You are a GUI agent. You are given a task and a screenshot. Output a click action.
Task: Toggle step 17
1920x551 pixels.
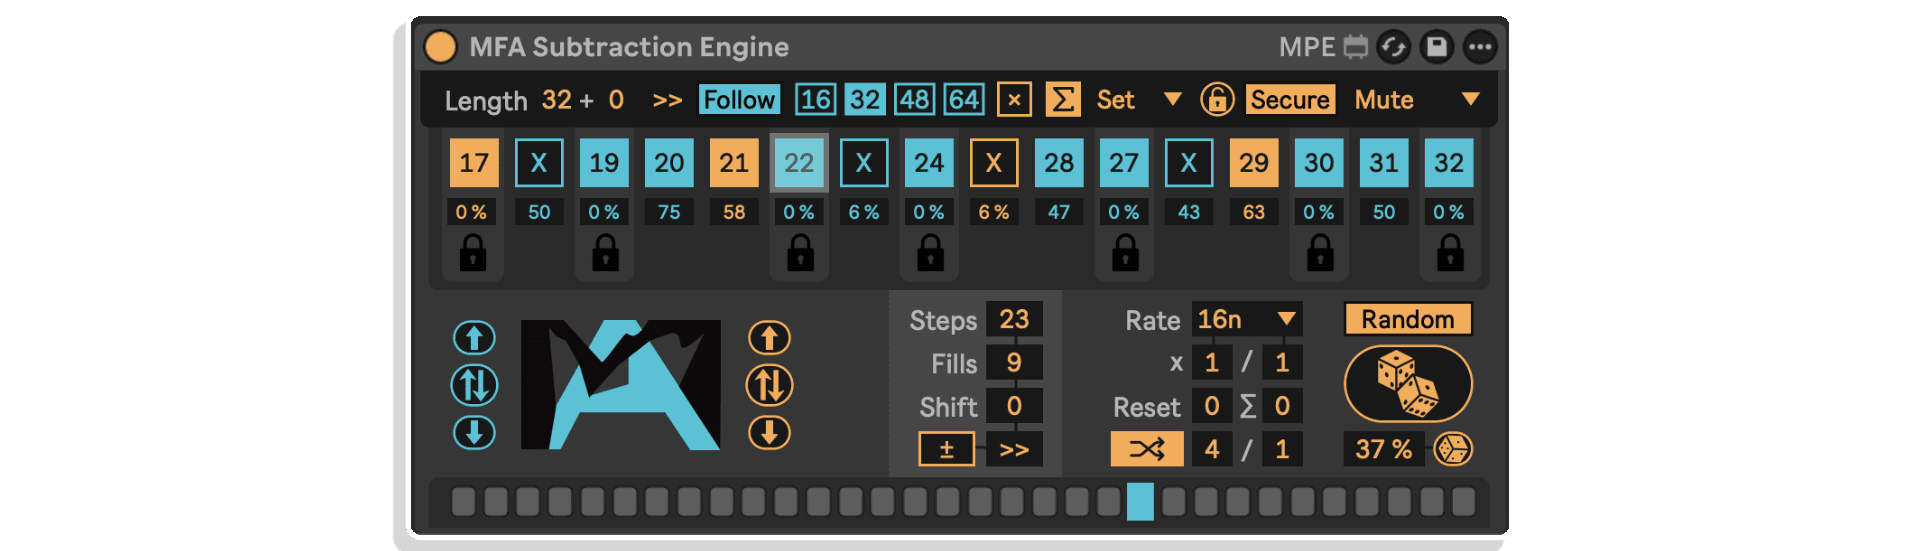pyautogui.click(x=474, y=163)
